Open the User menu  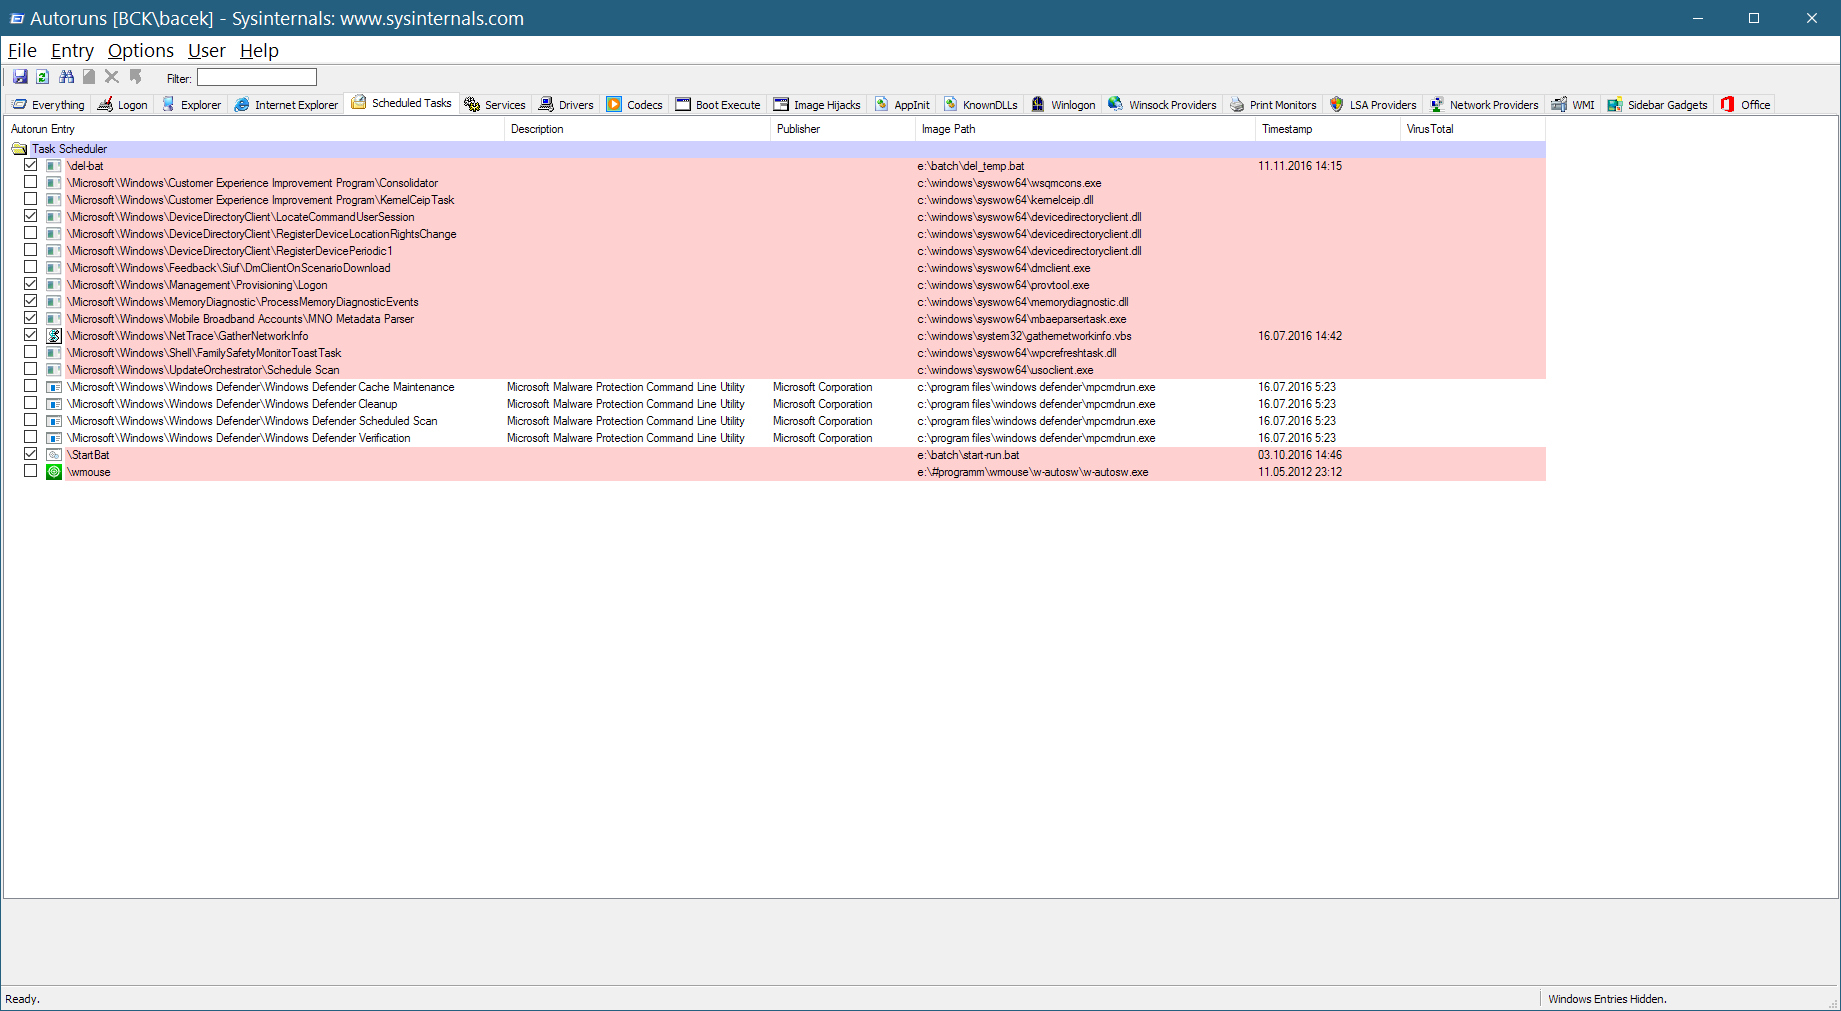click(207, 51)
